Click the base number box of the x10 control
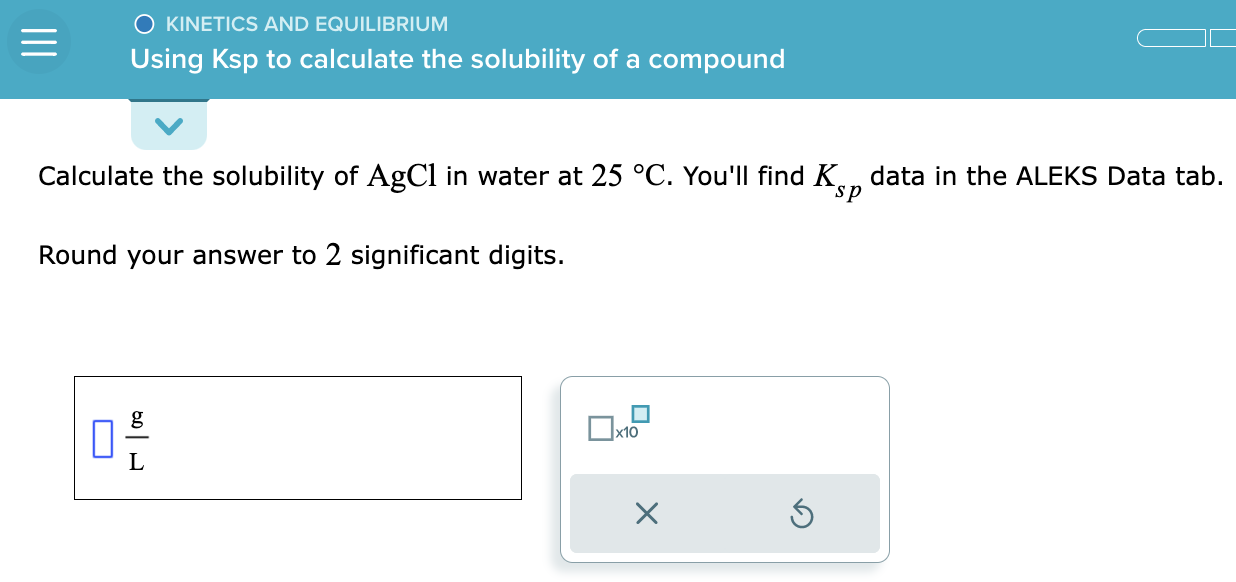The height and width of the screenshot is (582, 1236). (600, 428)
